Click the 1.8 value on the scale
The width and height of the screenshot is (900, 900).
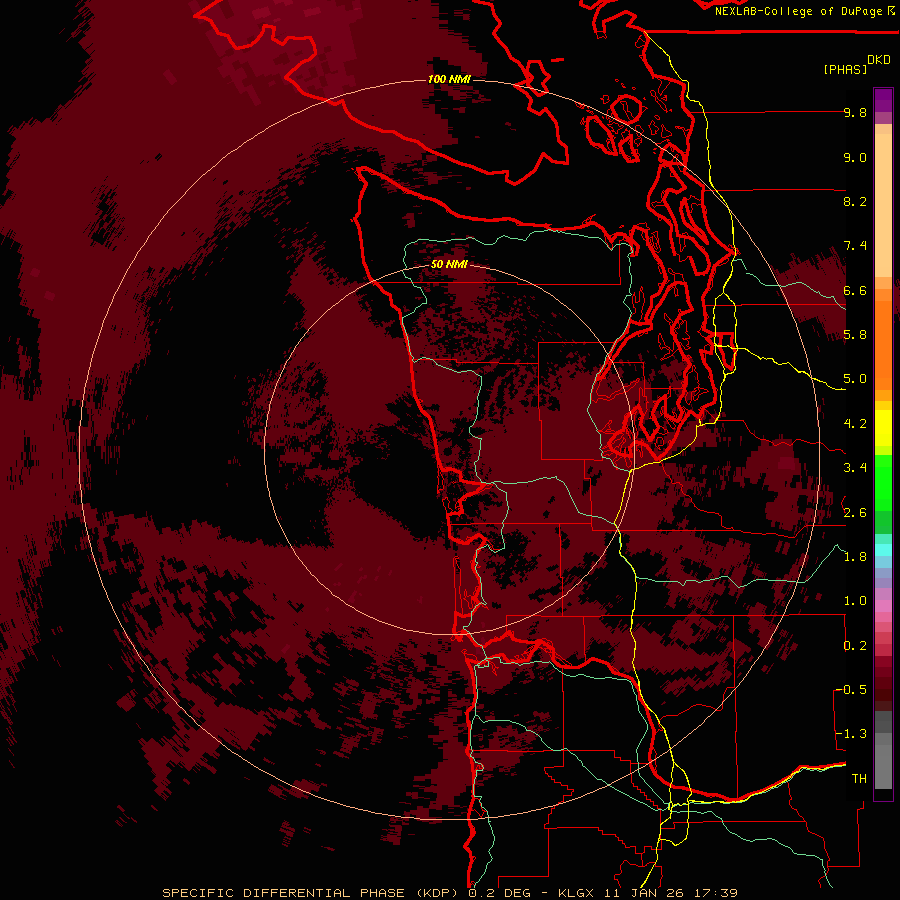pos(855,557)
